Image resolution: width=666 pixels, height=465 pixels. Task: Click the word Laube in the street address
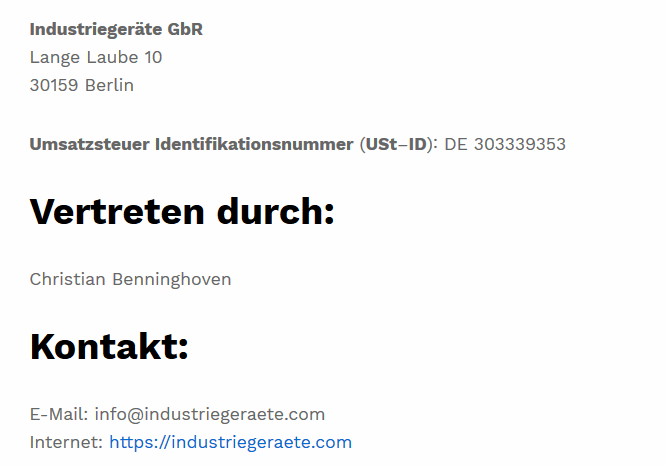tap(113, 57)
